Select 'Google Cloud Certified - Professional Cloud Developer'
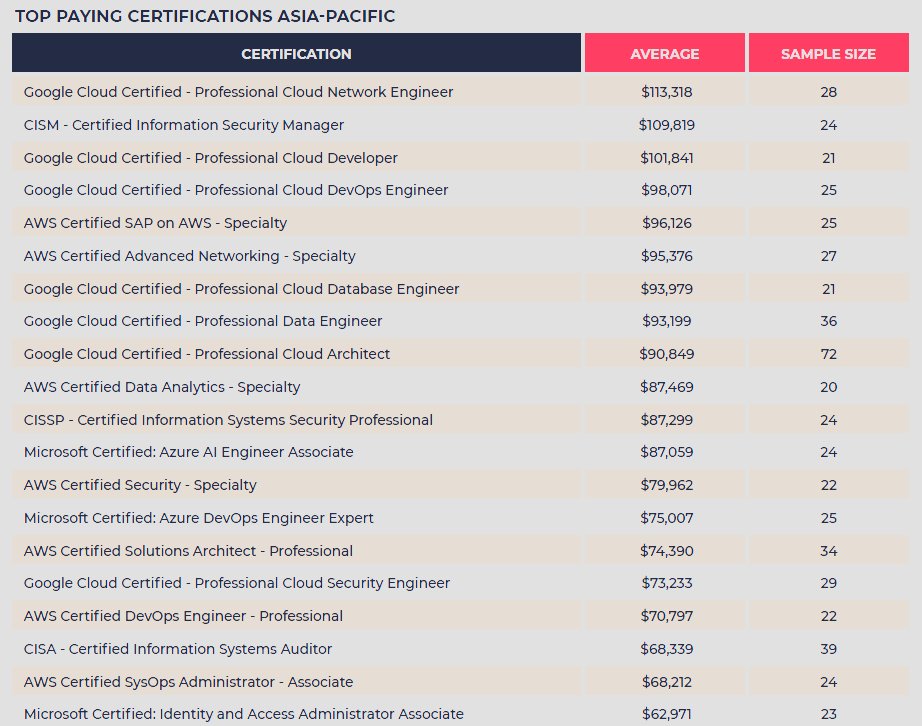The image size is (922, 726). point(211,158)
